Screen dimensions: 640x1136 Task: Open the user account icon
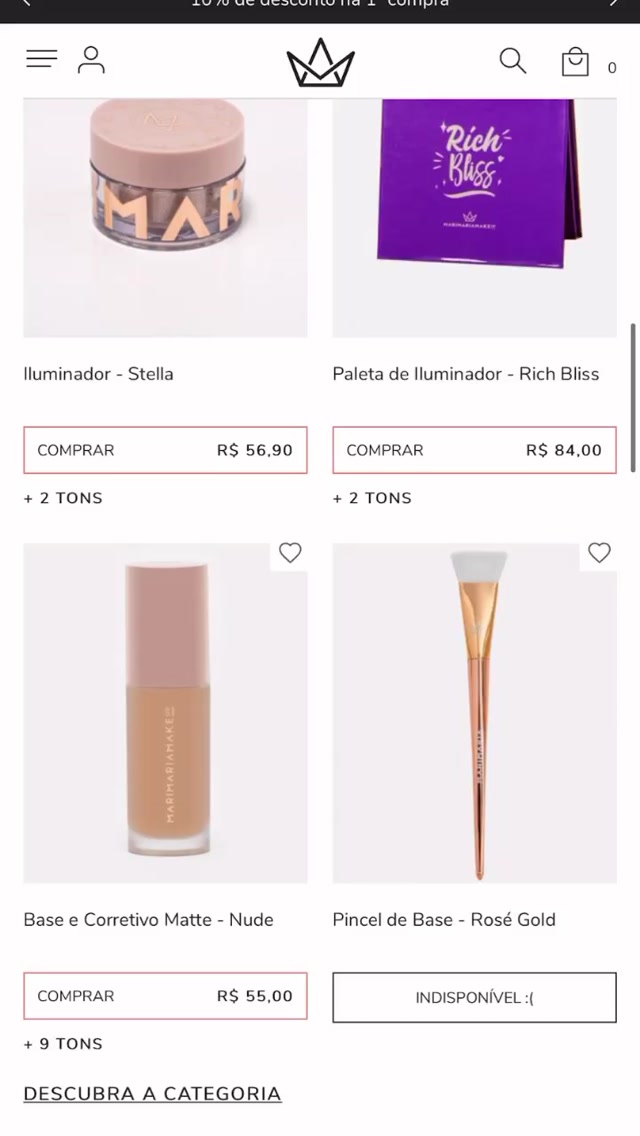(91, 60)
